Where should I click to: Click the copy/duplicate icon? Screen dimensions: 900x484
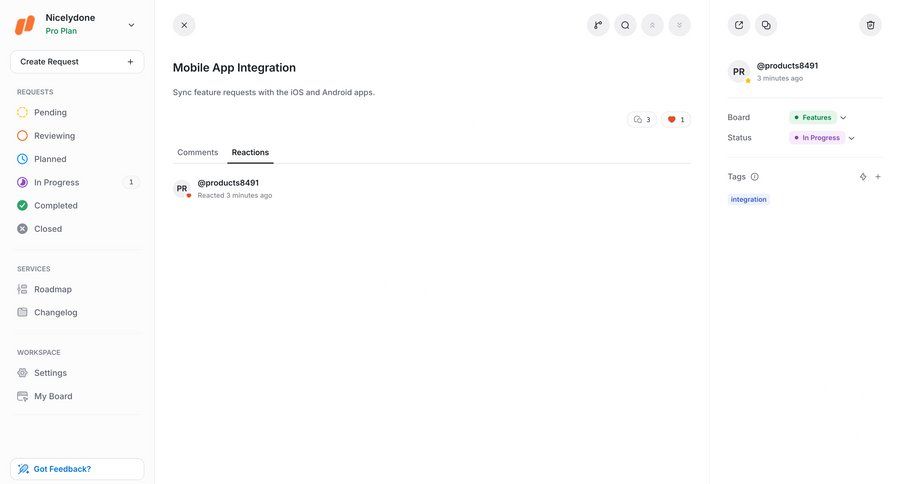click(766, 25)
